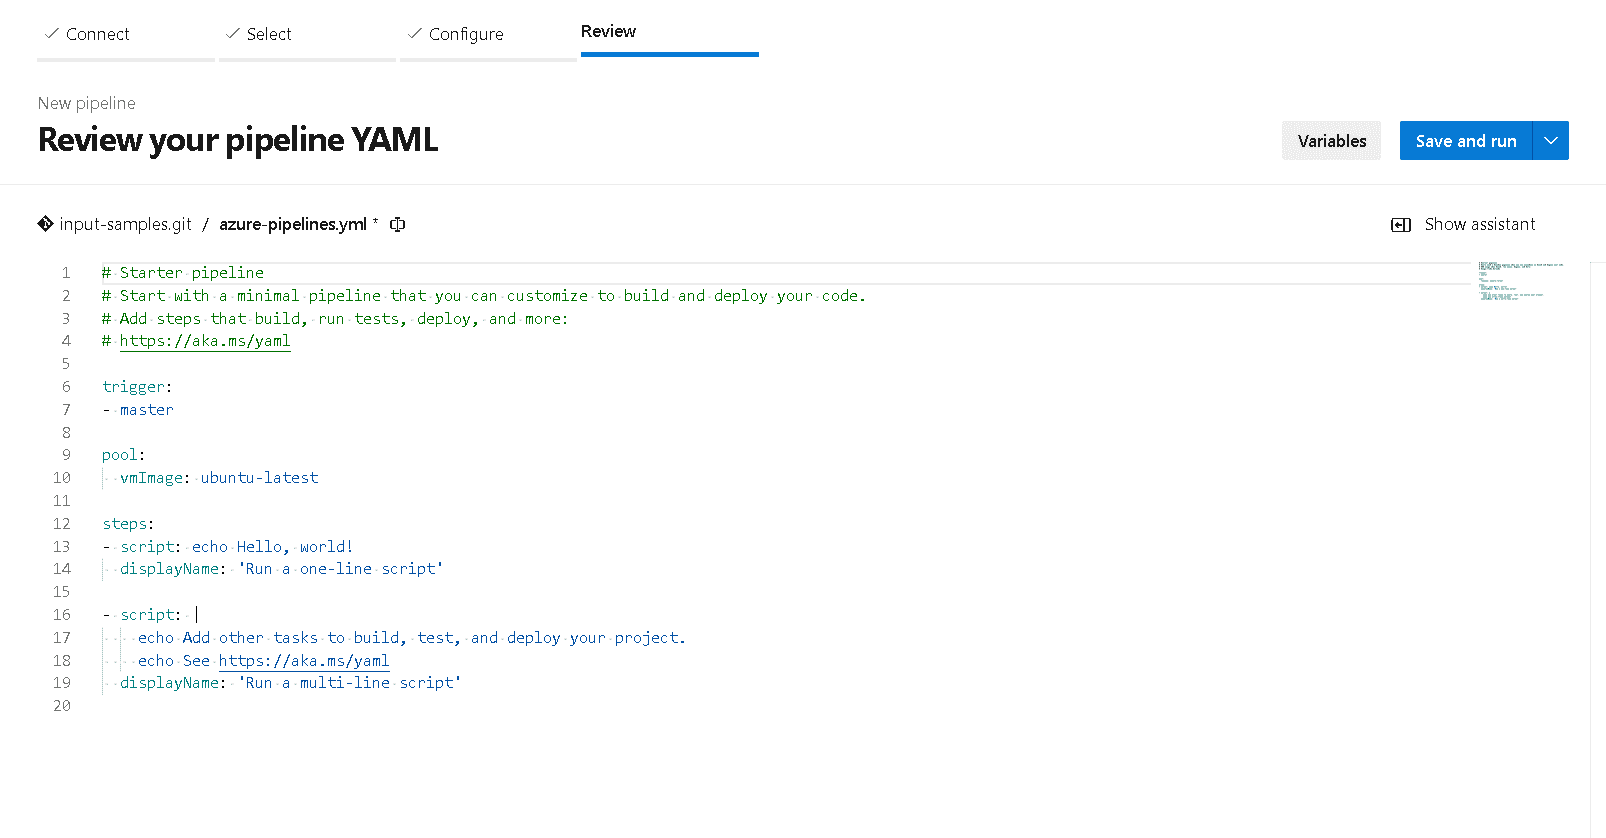This screenshot has width=1606, height=838.
Task: Stay on the Review tab
Action: [608, 31]
